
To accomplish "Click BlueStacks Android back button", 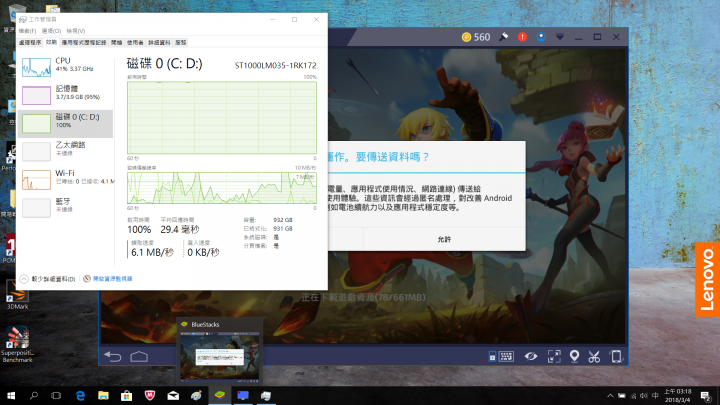I will click(112, 356).
